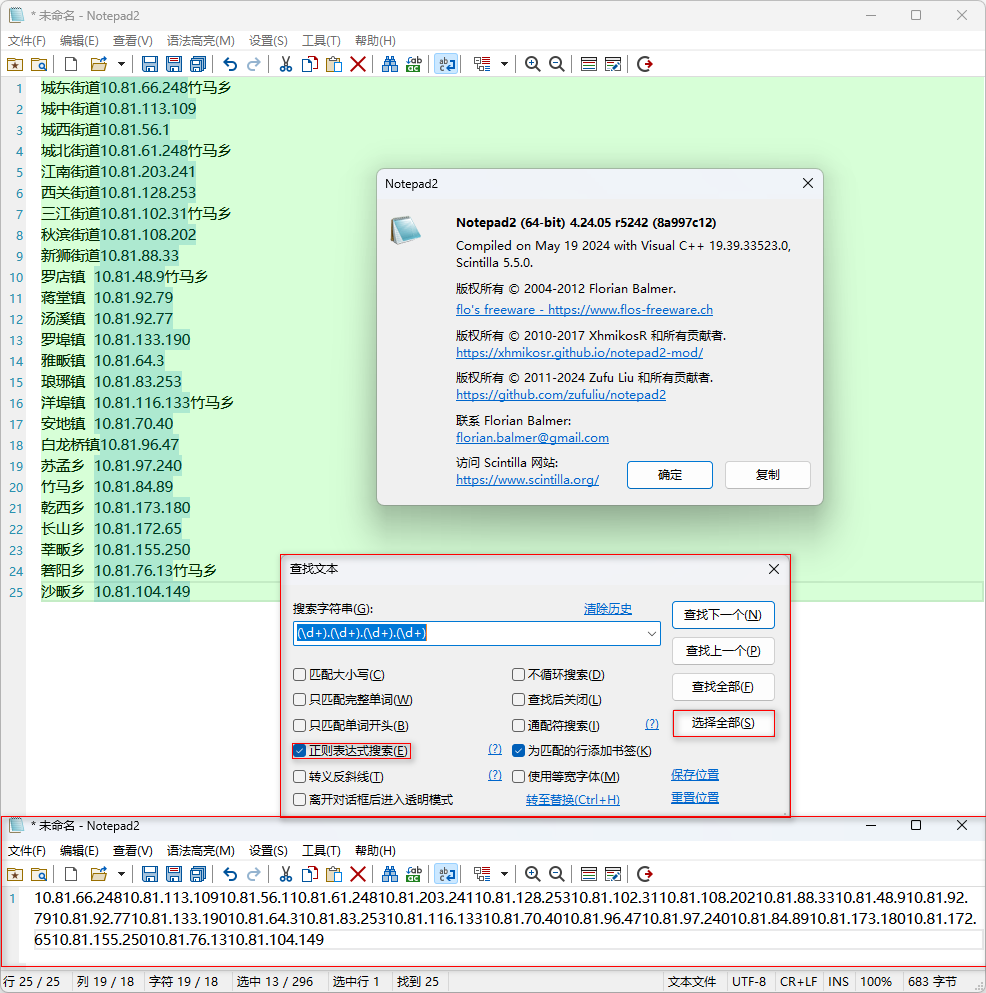Enable the 匹配大小写(C) checkbox
986x993 pixels.
tap(300, 675)
